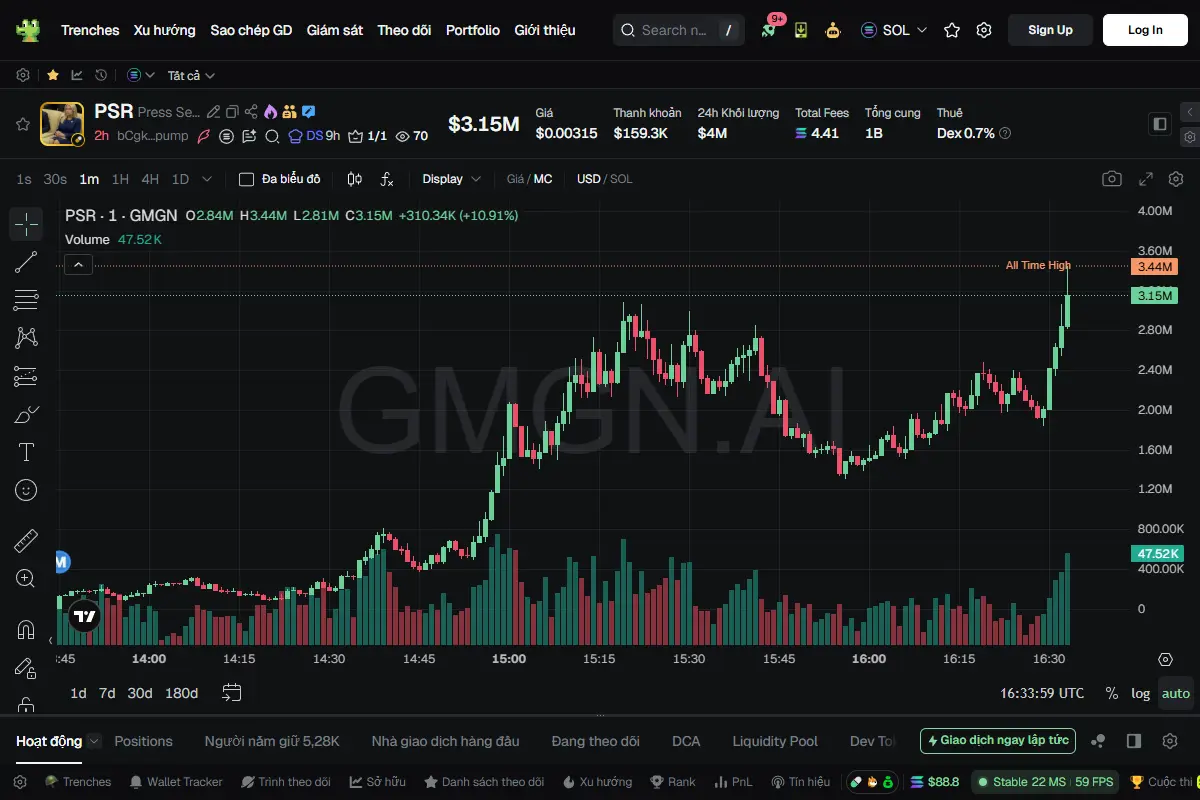
Task: Select the trend line drawing tool
Action: [26, 262]
